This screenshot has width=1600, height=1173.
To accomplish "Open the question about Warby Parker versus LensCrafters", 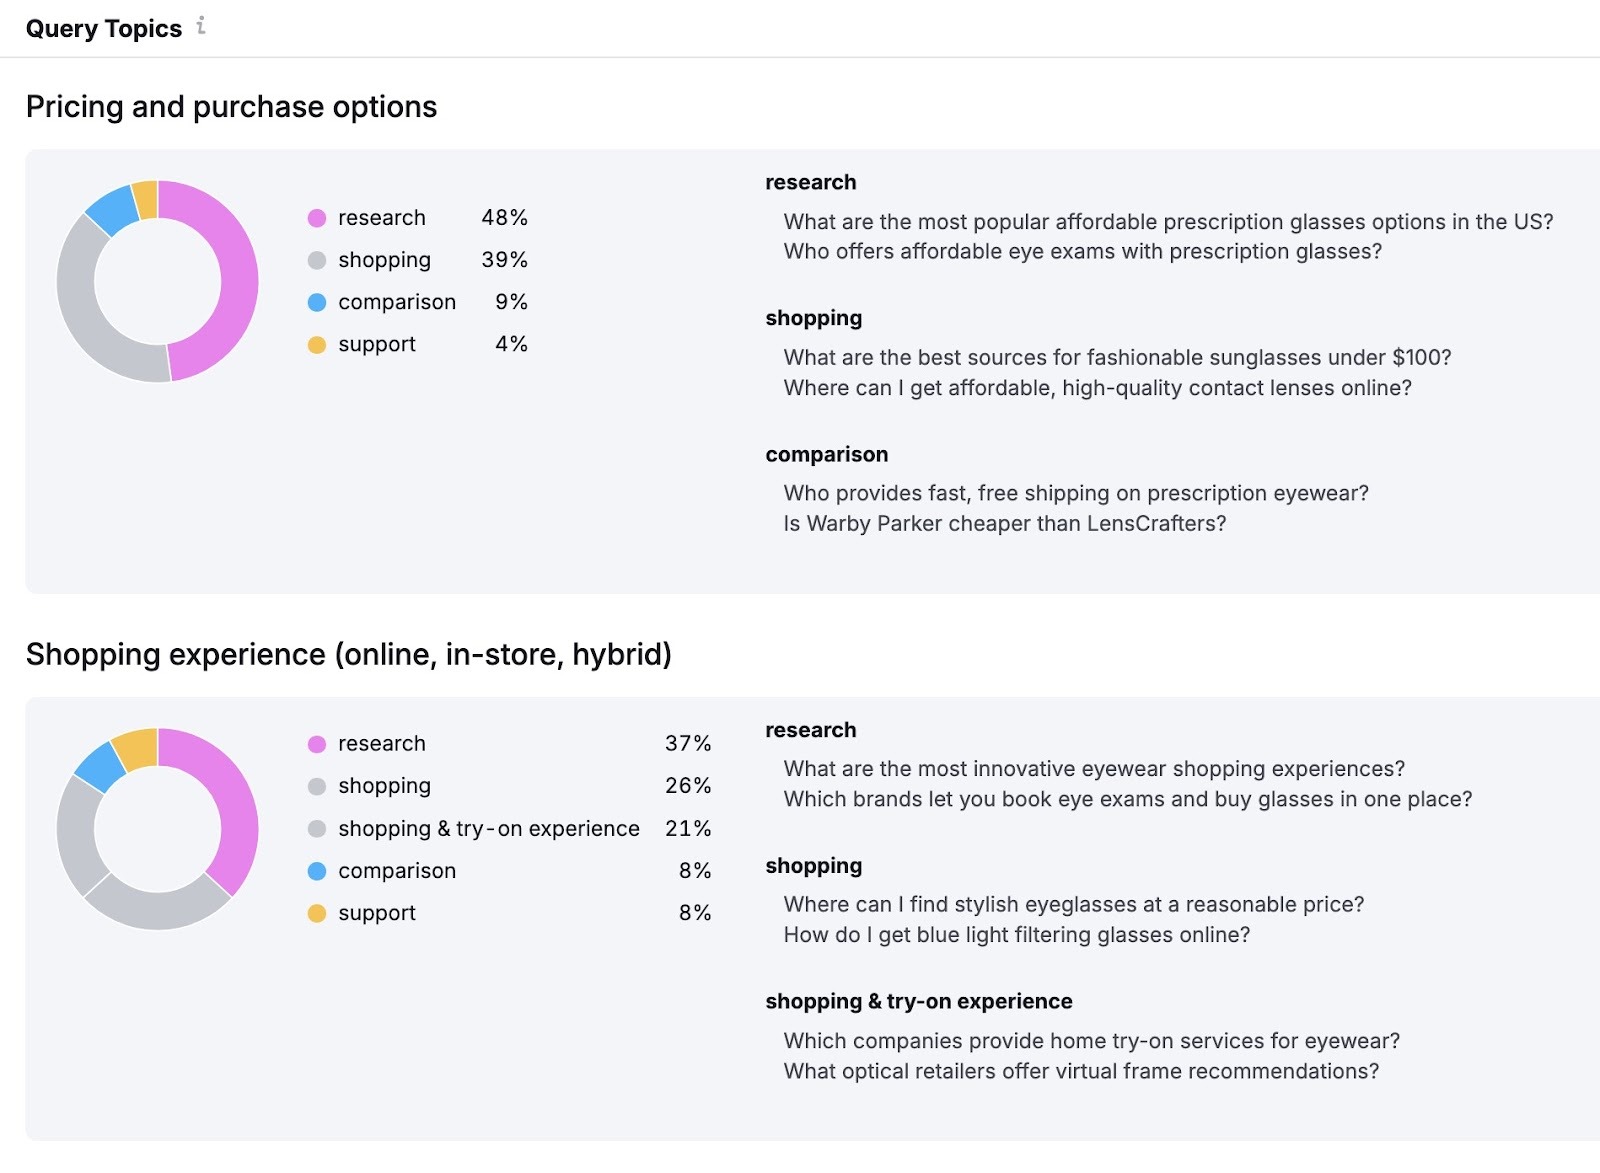I will point(1006,522).
